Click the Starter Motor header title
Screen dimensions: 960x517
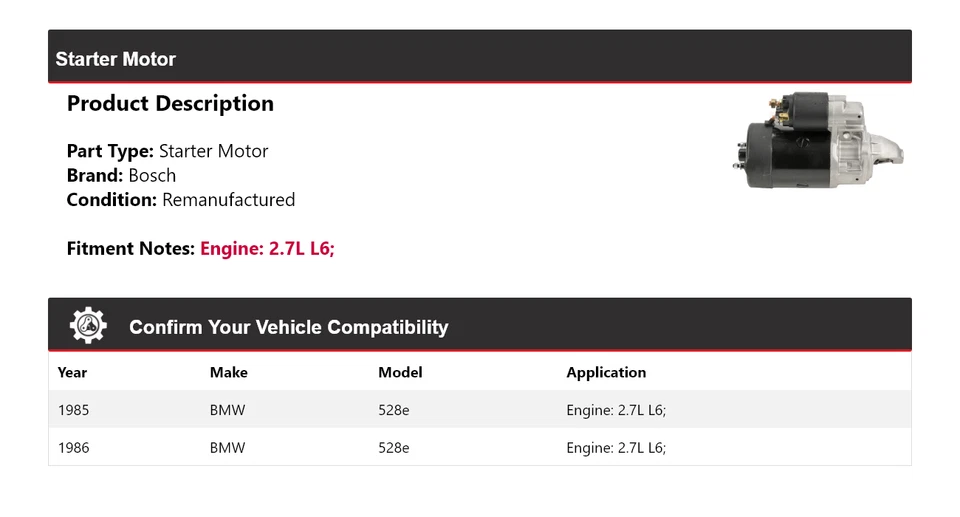point(115,59)
